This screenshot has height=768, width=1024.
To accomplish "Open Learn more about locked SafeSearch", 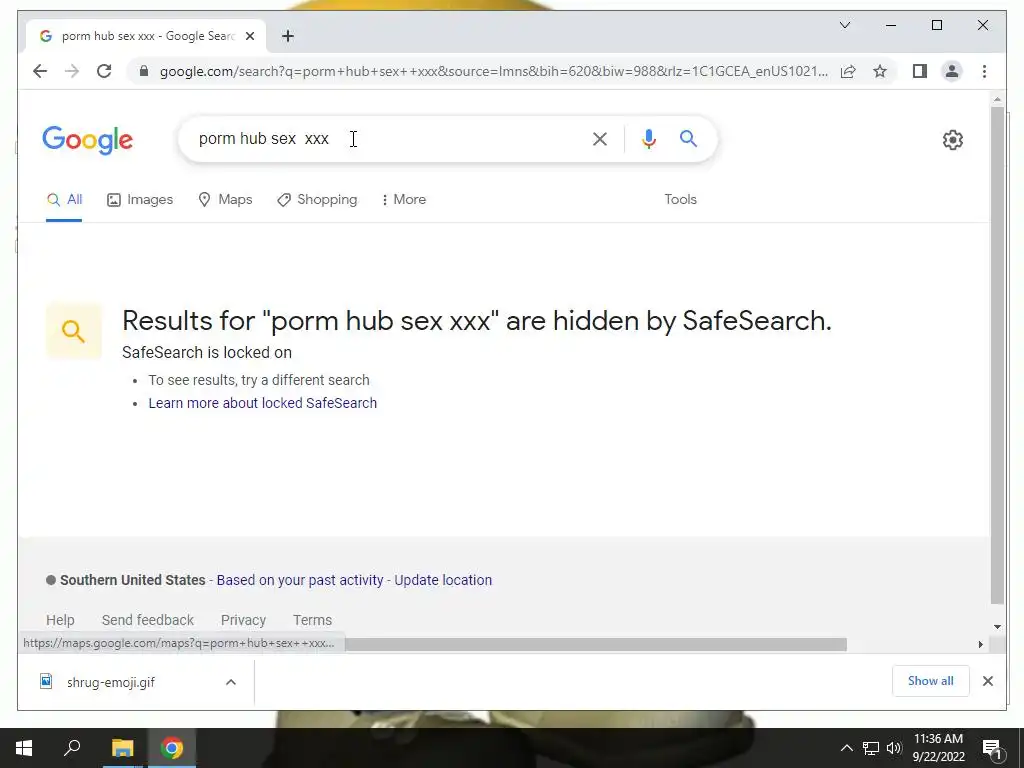I will 263,403.
